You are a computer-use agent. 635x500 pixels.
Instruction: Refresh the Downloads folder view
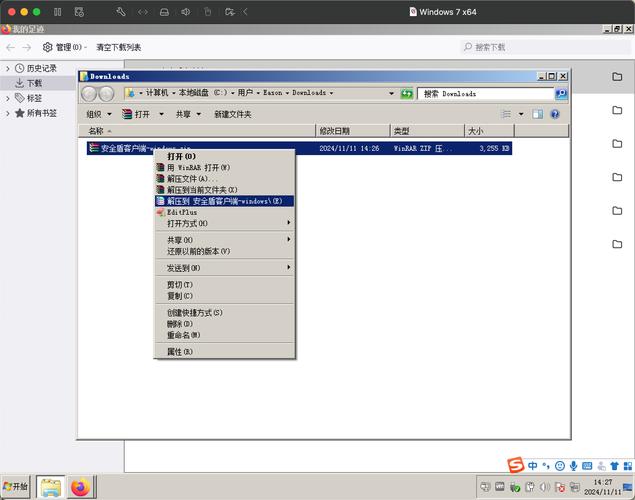pos(406,94)
